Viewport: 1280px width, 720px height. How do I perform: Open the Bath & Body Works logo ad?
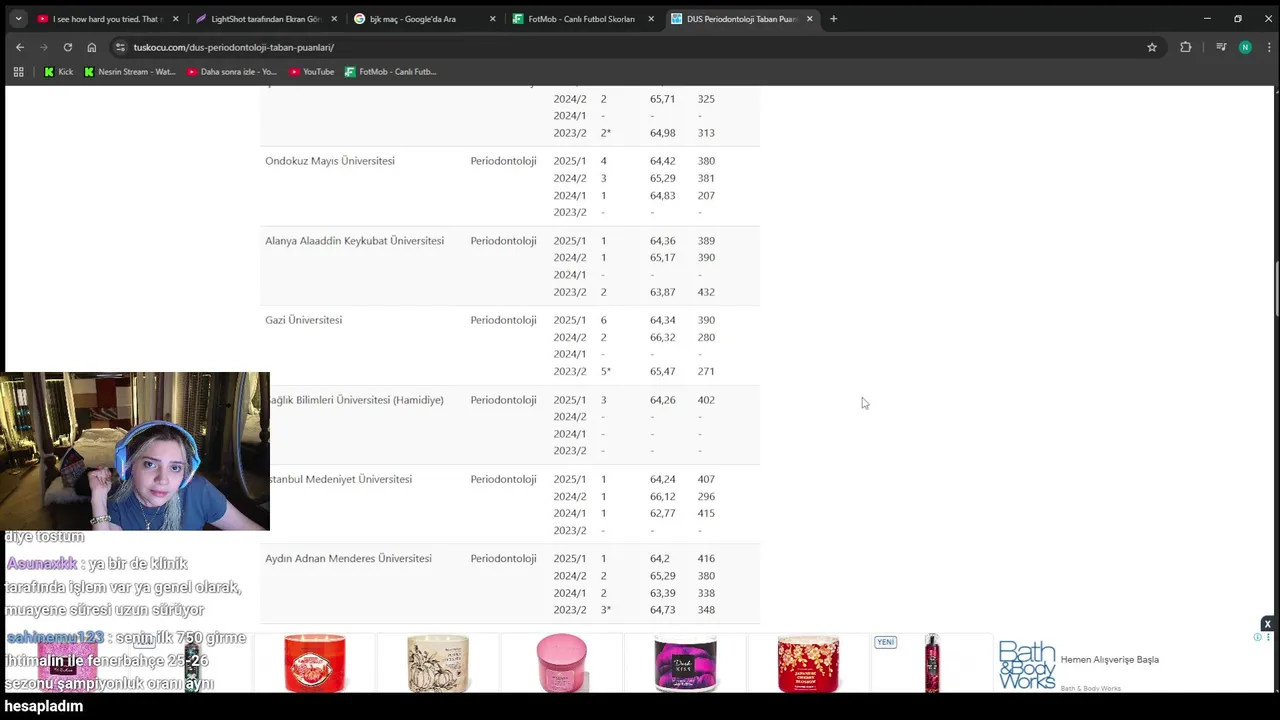[1027, 665]
